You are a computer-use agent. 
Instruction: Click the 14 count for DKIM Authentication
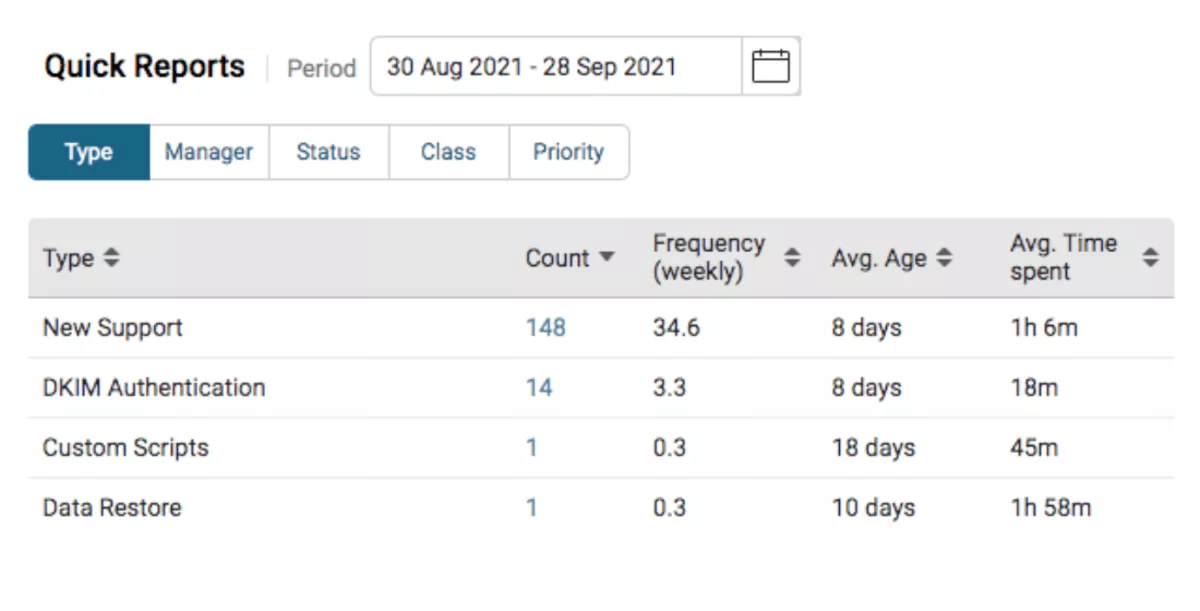coord(539,387)
